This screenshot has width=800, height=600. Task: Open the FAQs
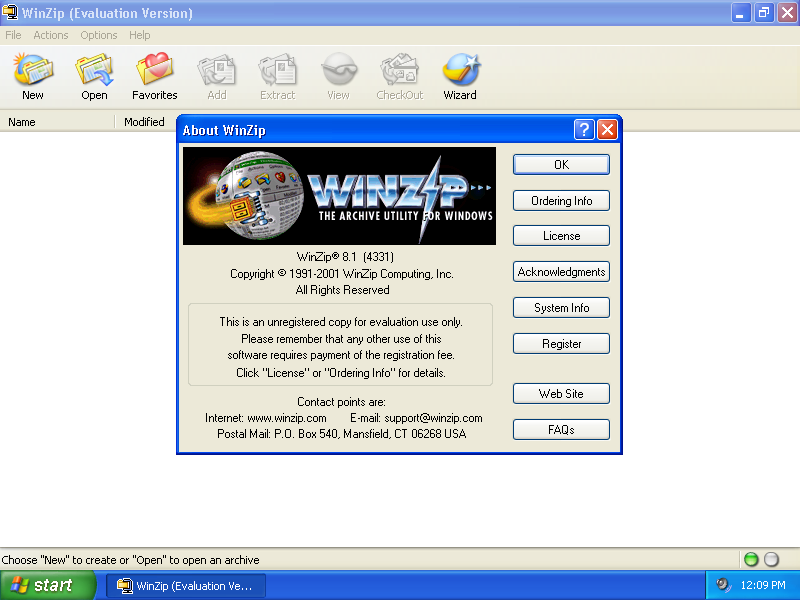tap(561, 430)
